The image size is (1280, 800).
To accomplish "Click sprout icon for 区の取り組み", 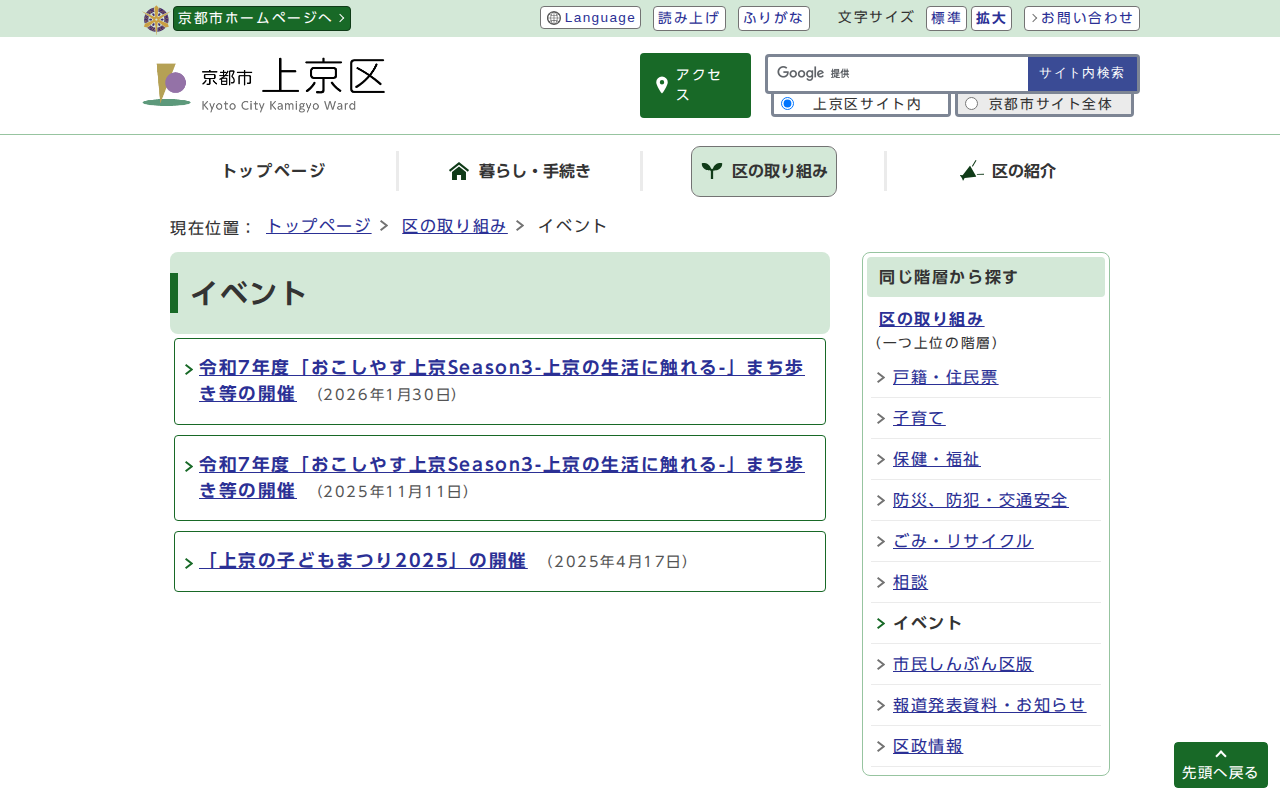I will (711, 171).
